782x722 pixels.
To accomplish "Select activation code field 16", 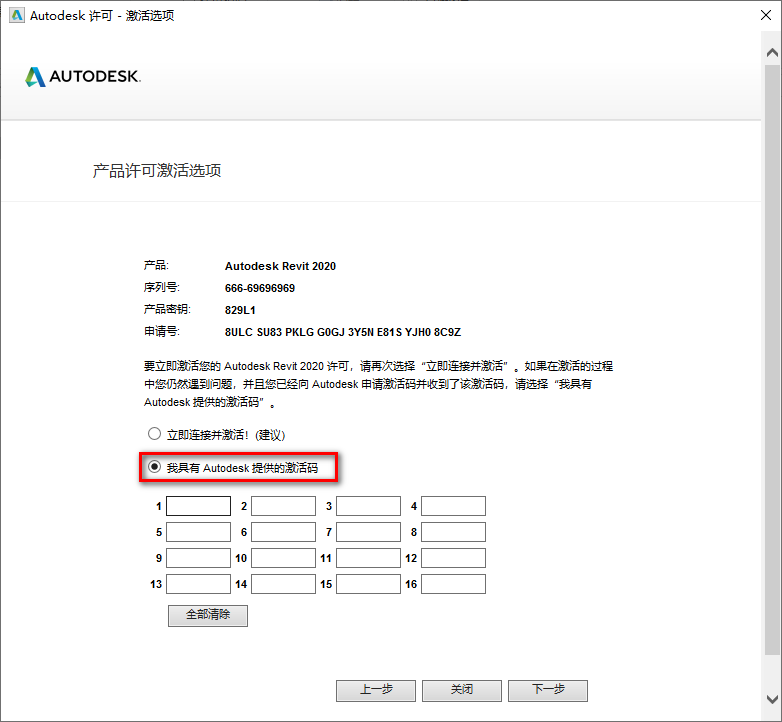I will pyautogui.click(x=453, y=584).
